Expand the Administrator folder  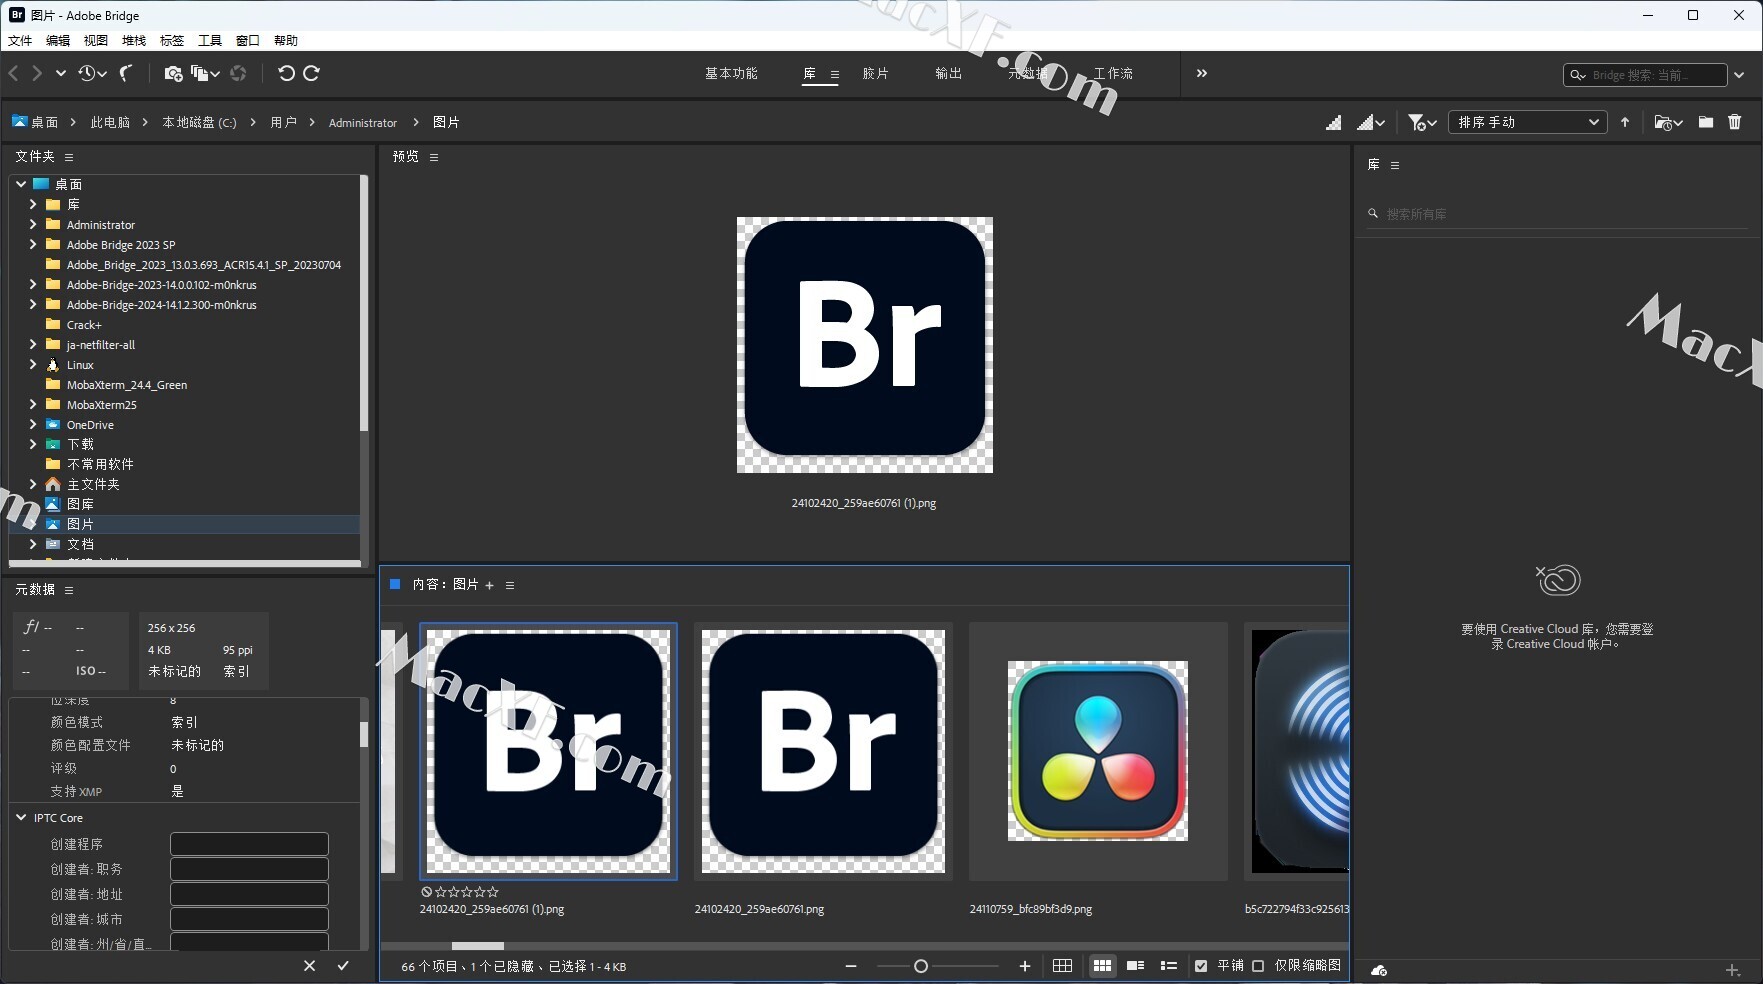pos(33,224)
